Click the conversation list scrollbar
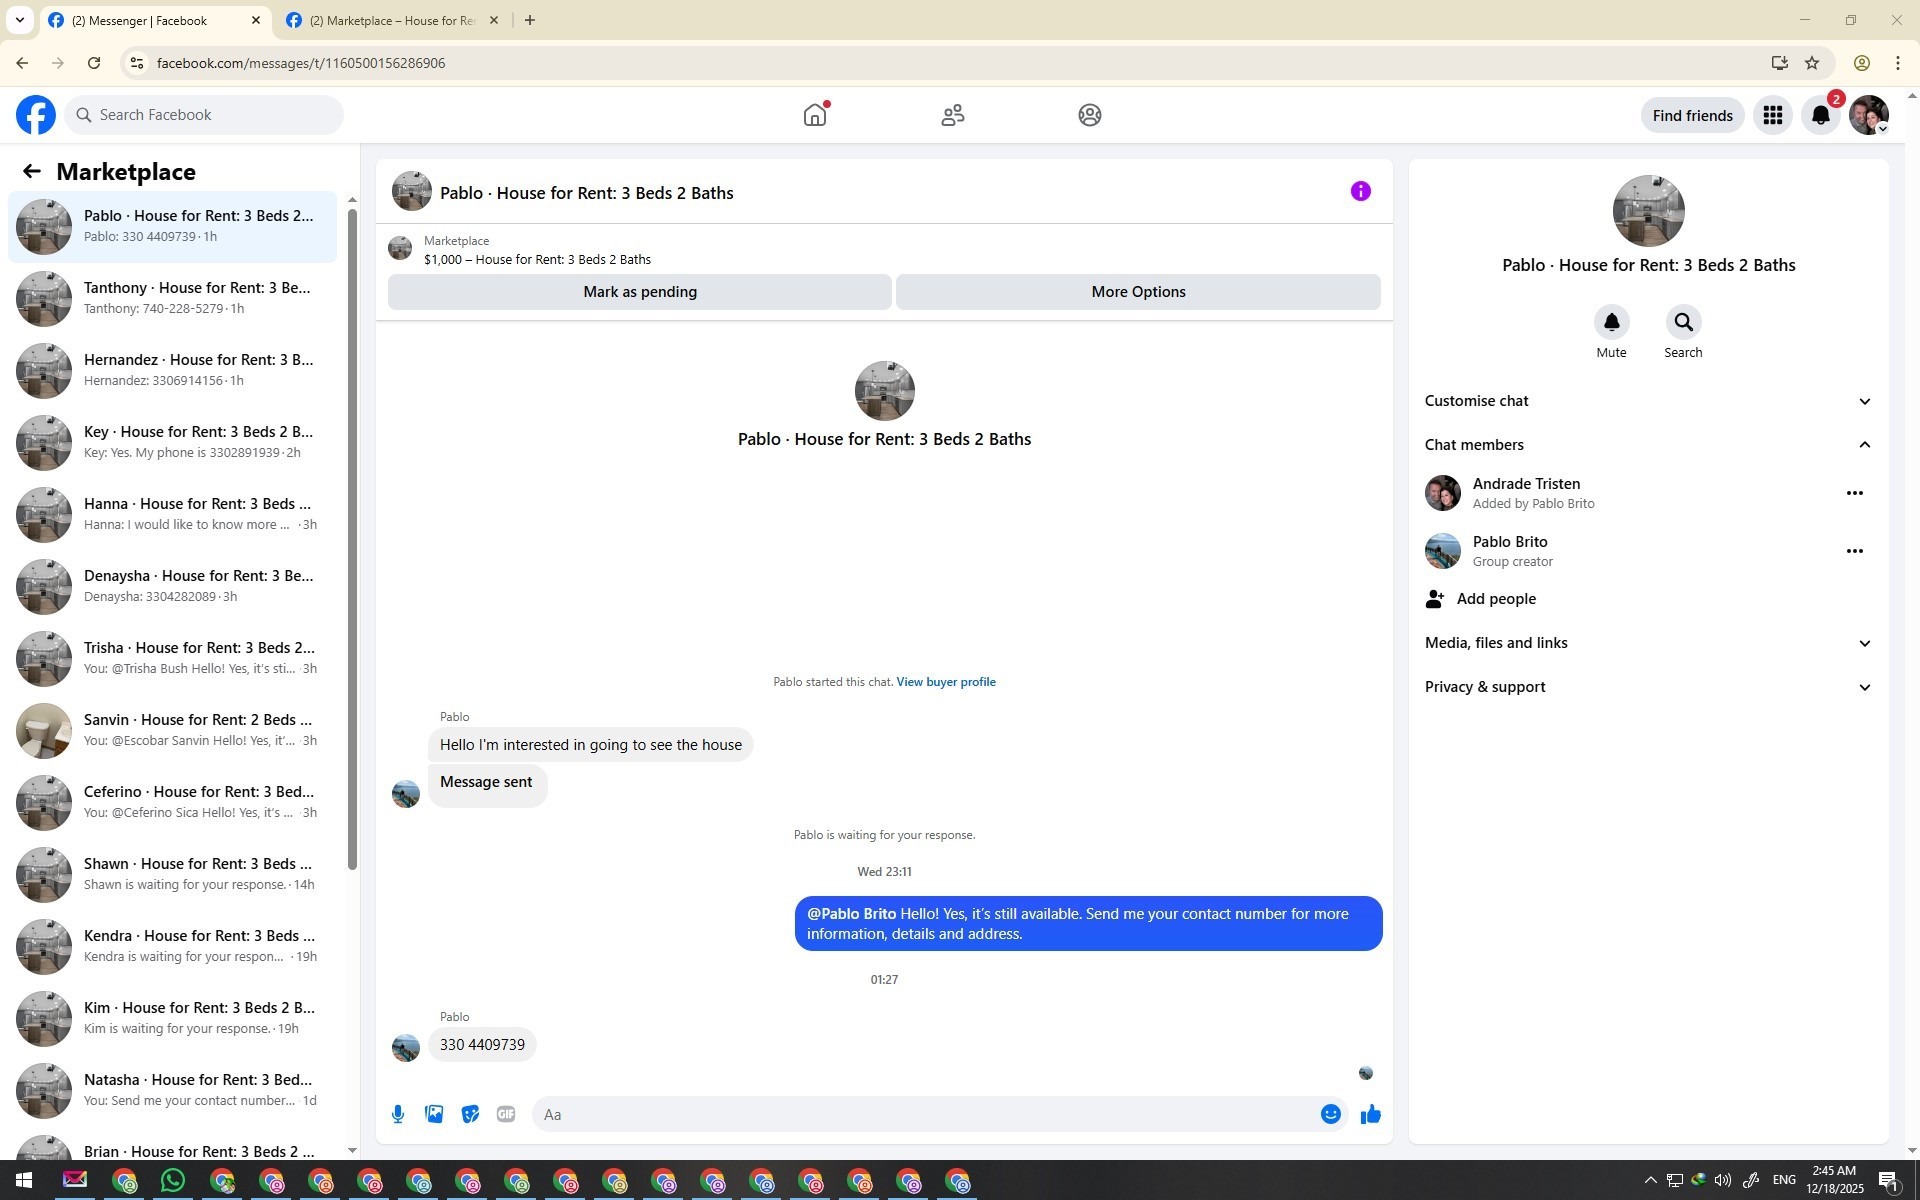Viewport: 1920px width, 1200px height. click(x=352, y=540)
